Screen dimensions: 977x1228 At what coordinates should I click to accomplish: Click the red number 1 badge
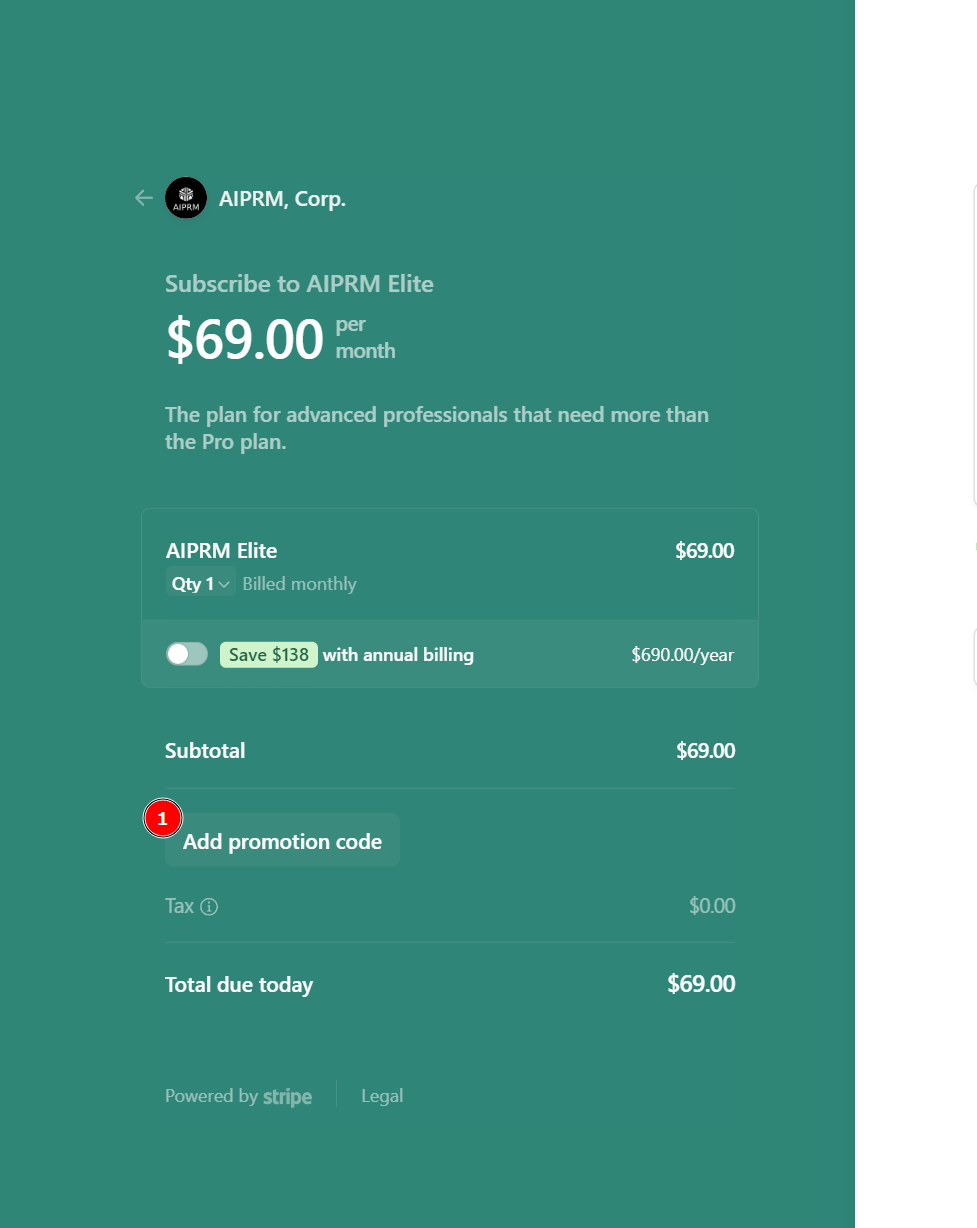point(162,819)
